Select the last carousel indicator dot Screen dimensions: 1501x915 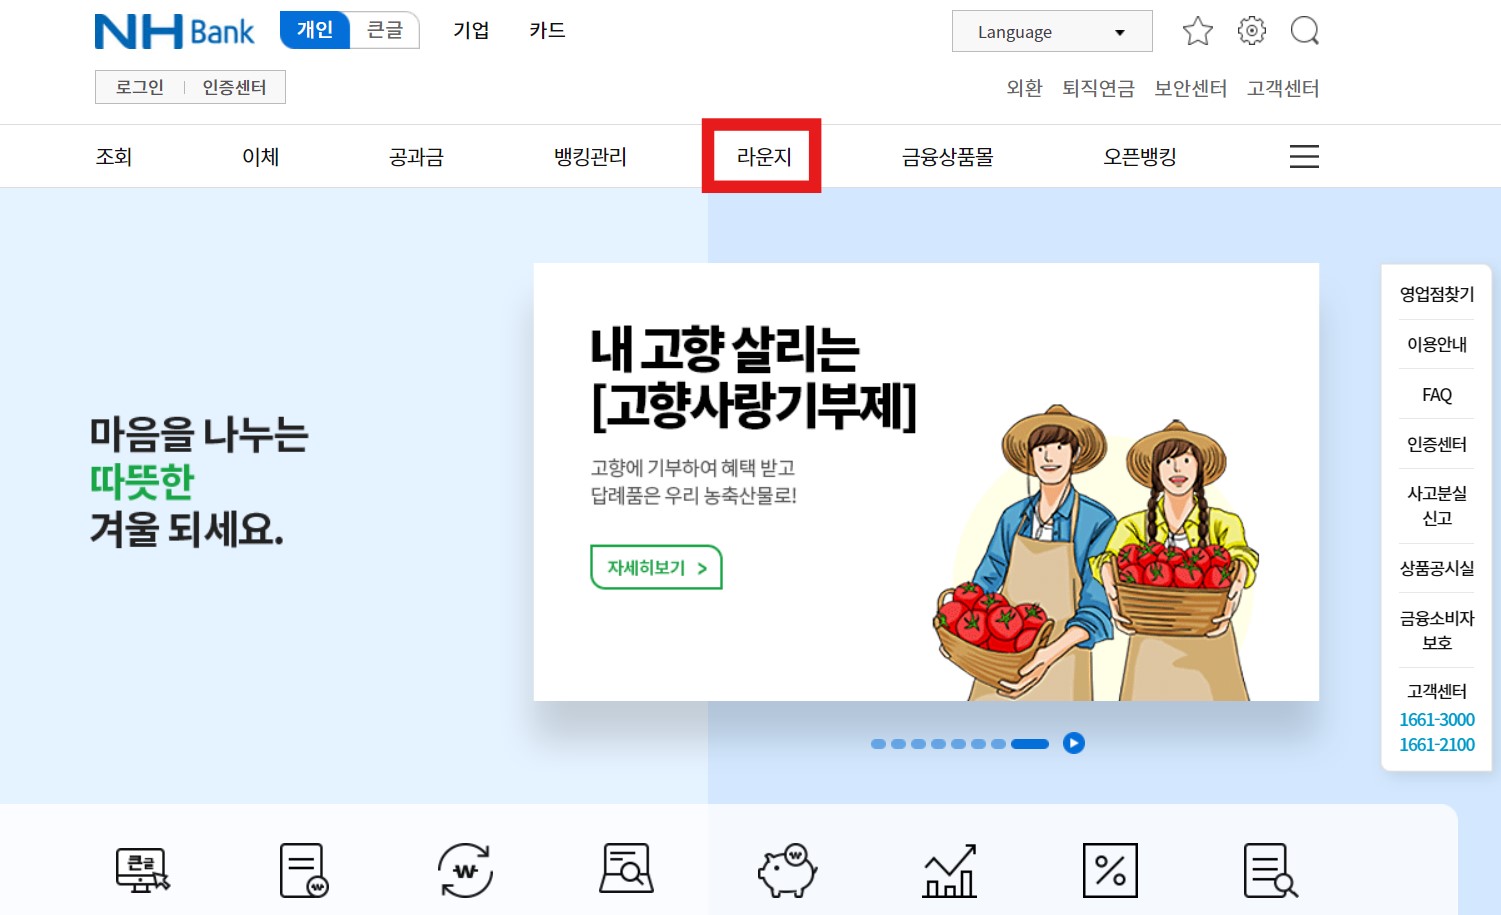coord(1029,744)
